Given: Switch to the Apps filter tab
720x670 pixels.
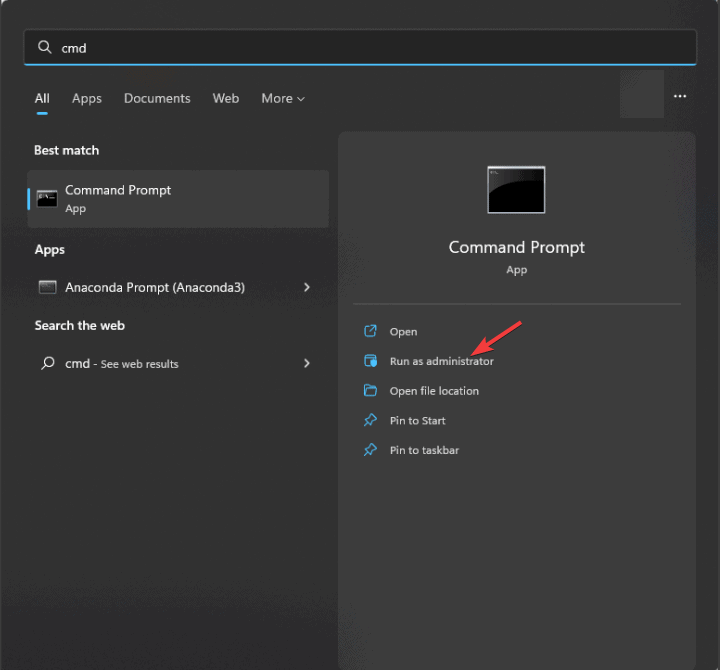Looking at the screenshot, I should [x=87, y=98].
